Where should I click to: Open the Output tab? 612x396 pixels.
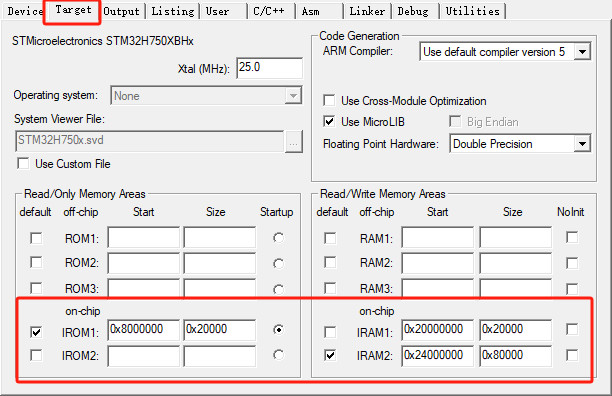tap(121, 11)
